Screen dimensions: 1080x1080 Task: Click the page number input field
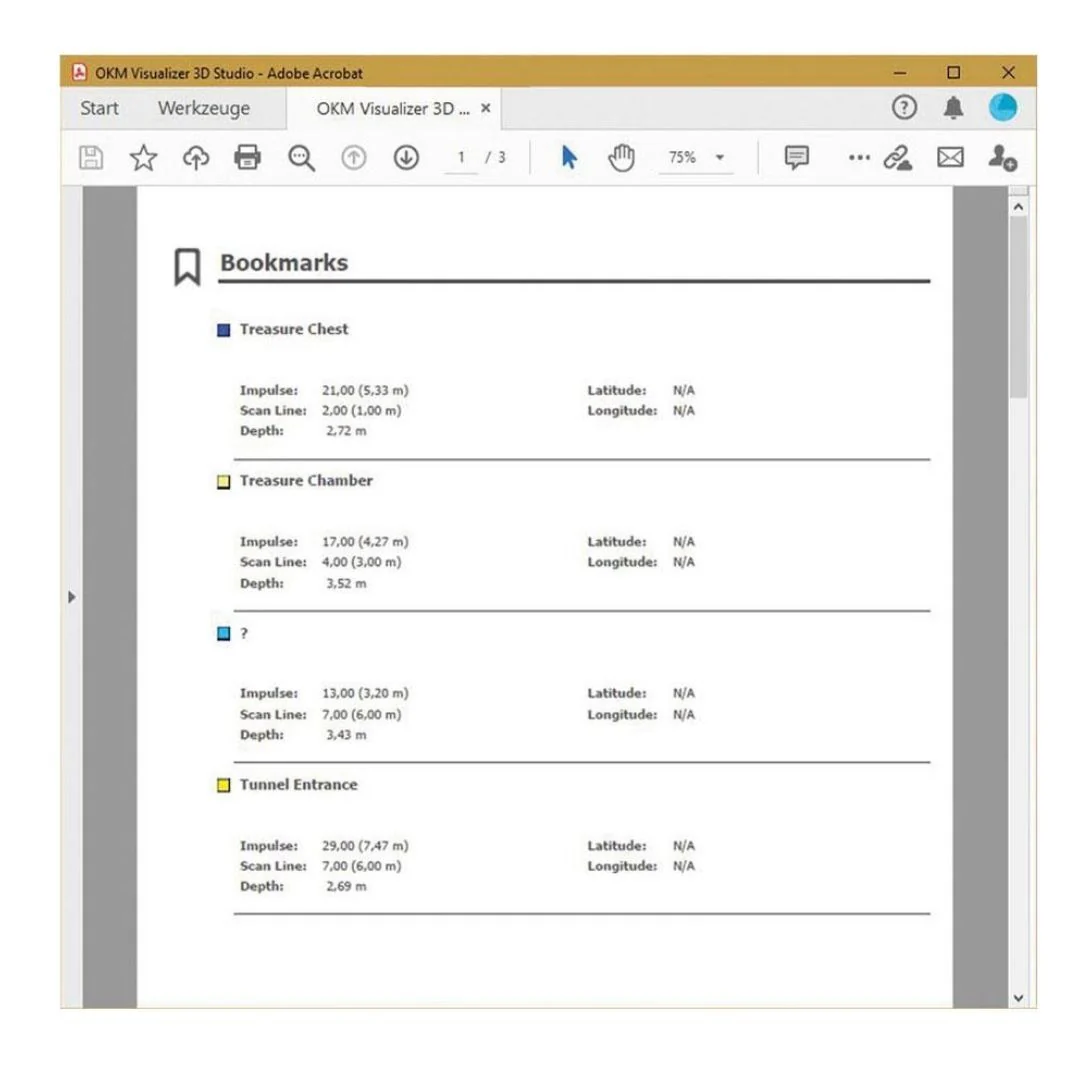461,158
